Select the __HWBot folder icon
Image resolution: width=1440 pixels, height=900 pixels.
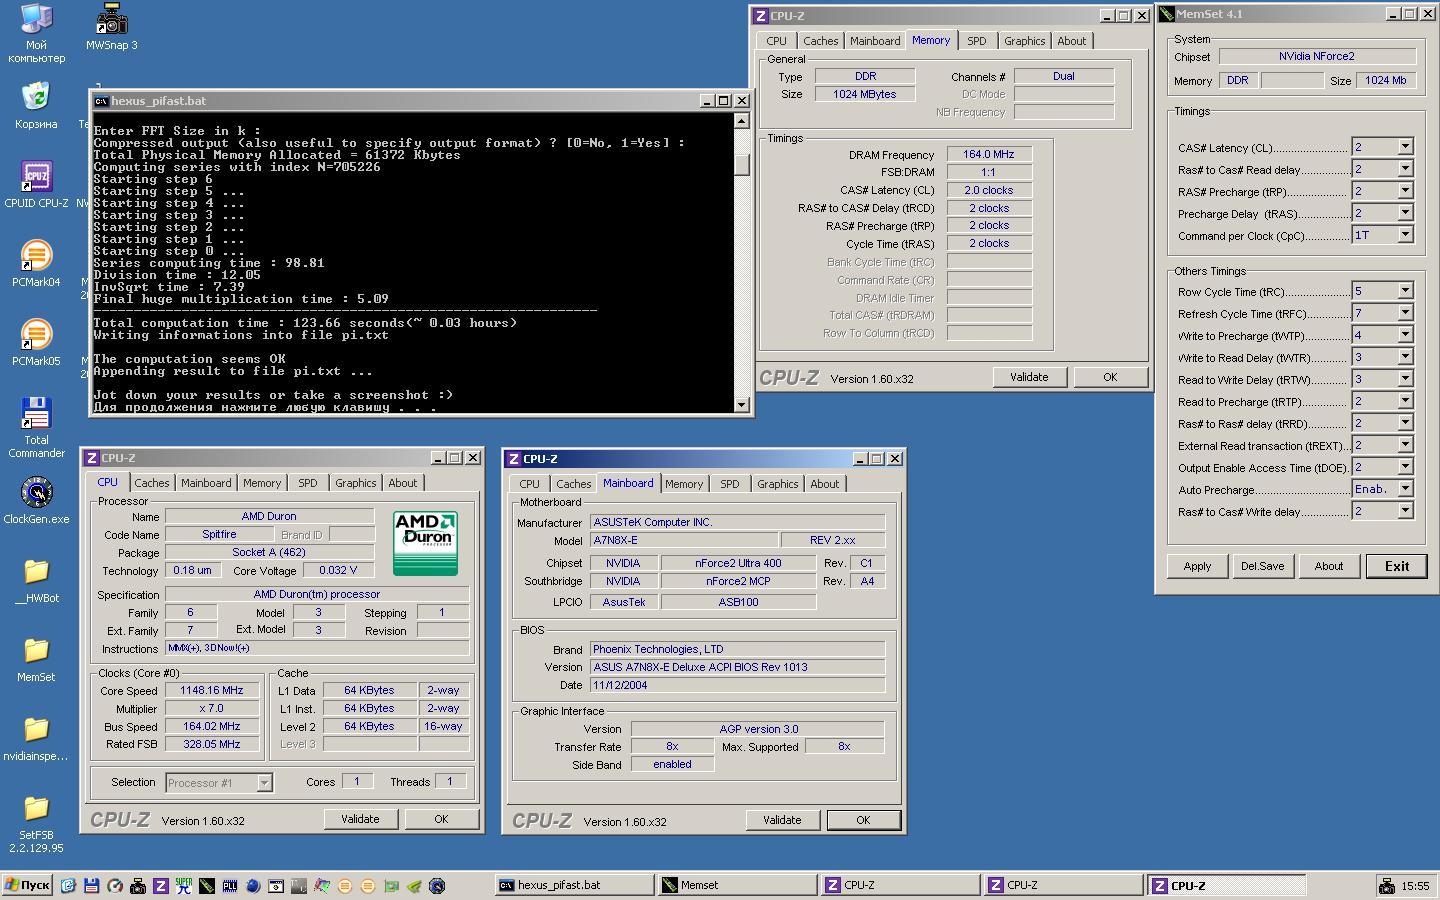(x=36, y=579)
